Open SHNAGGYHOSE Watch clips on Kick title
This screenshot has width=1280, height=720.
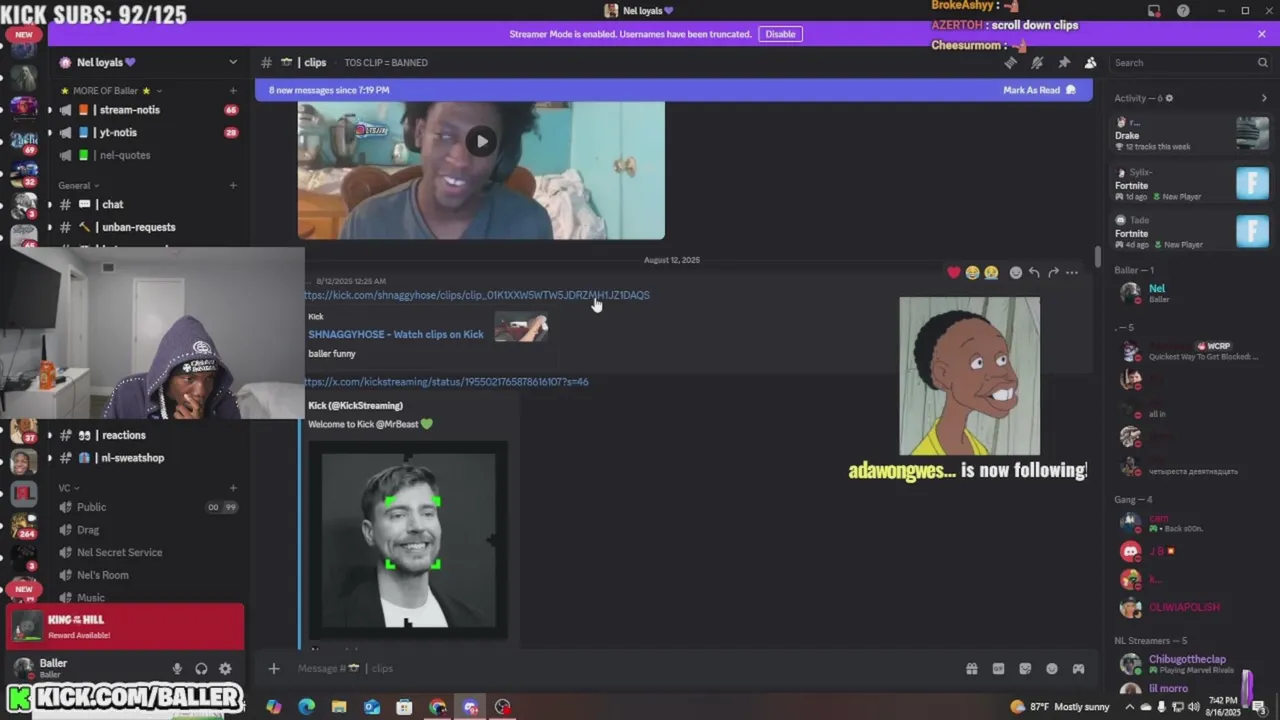(x=396, y=334)
